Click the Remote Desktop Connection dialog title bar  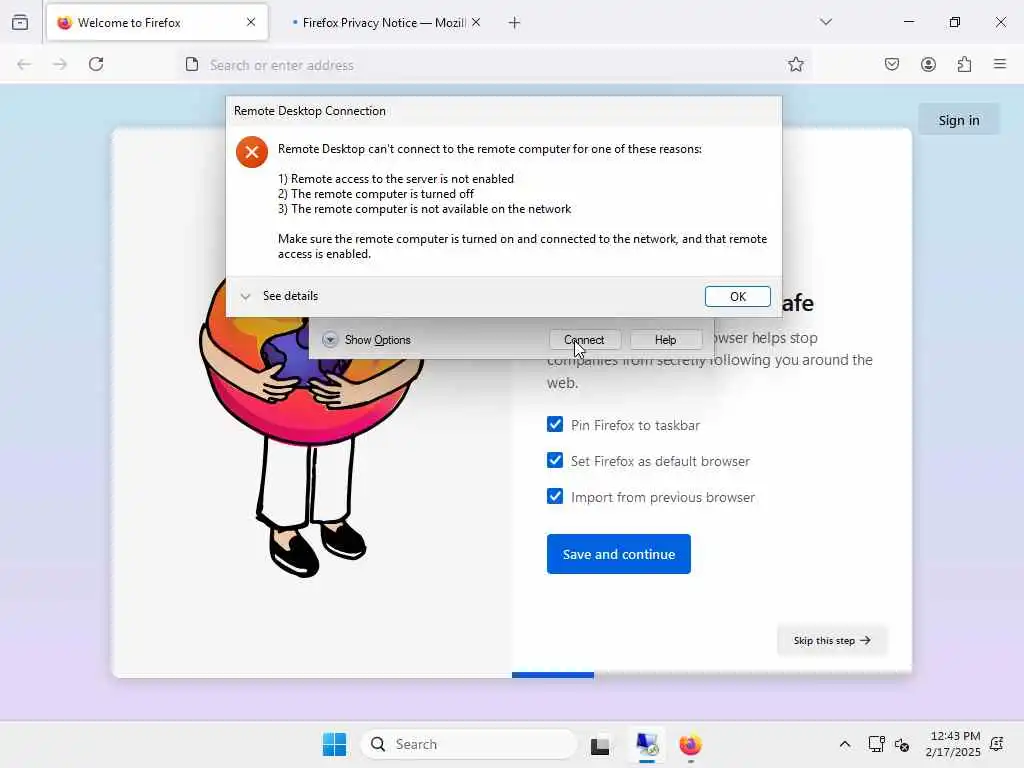click(x=504, y=111)
